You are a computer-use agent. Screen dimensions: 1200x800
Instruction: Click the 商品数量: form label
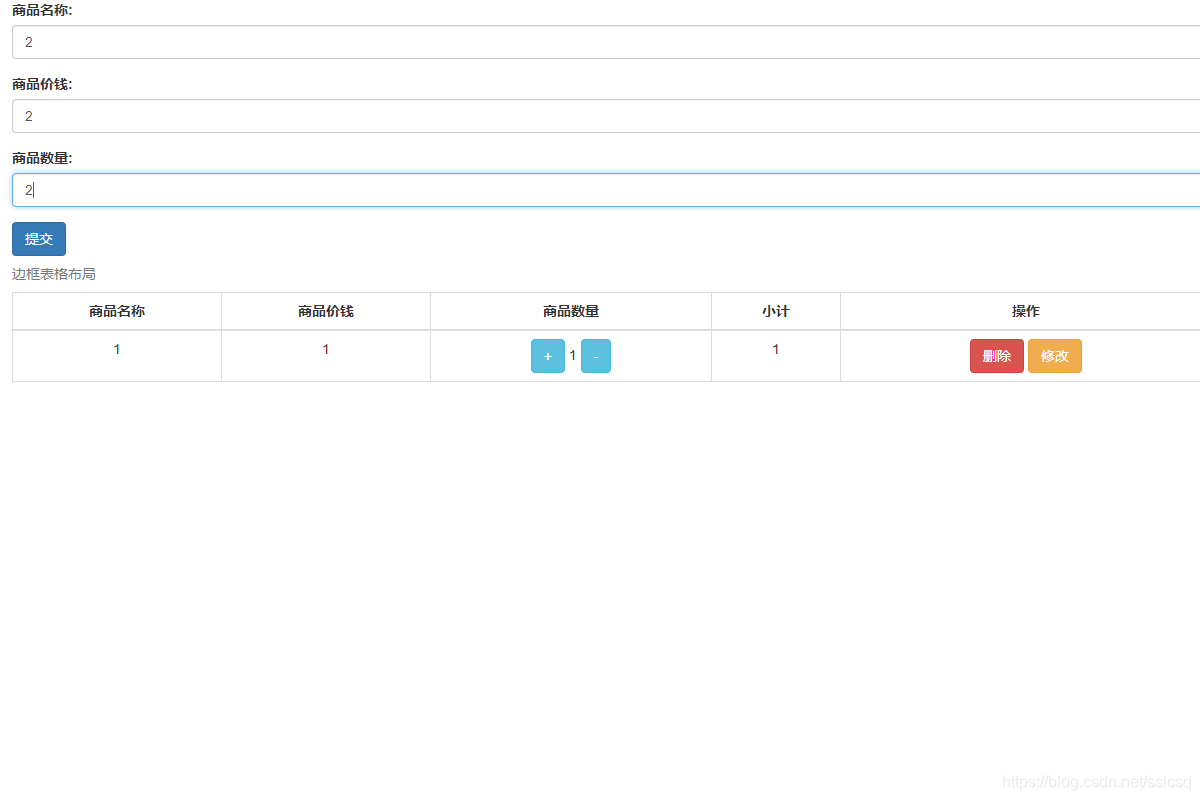(x=42, y=158)
